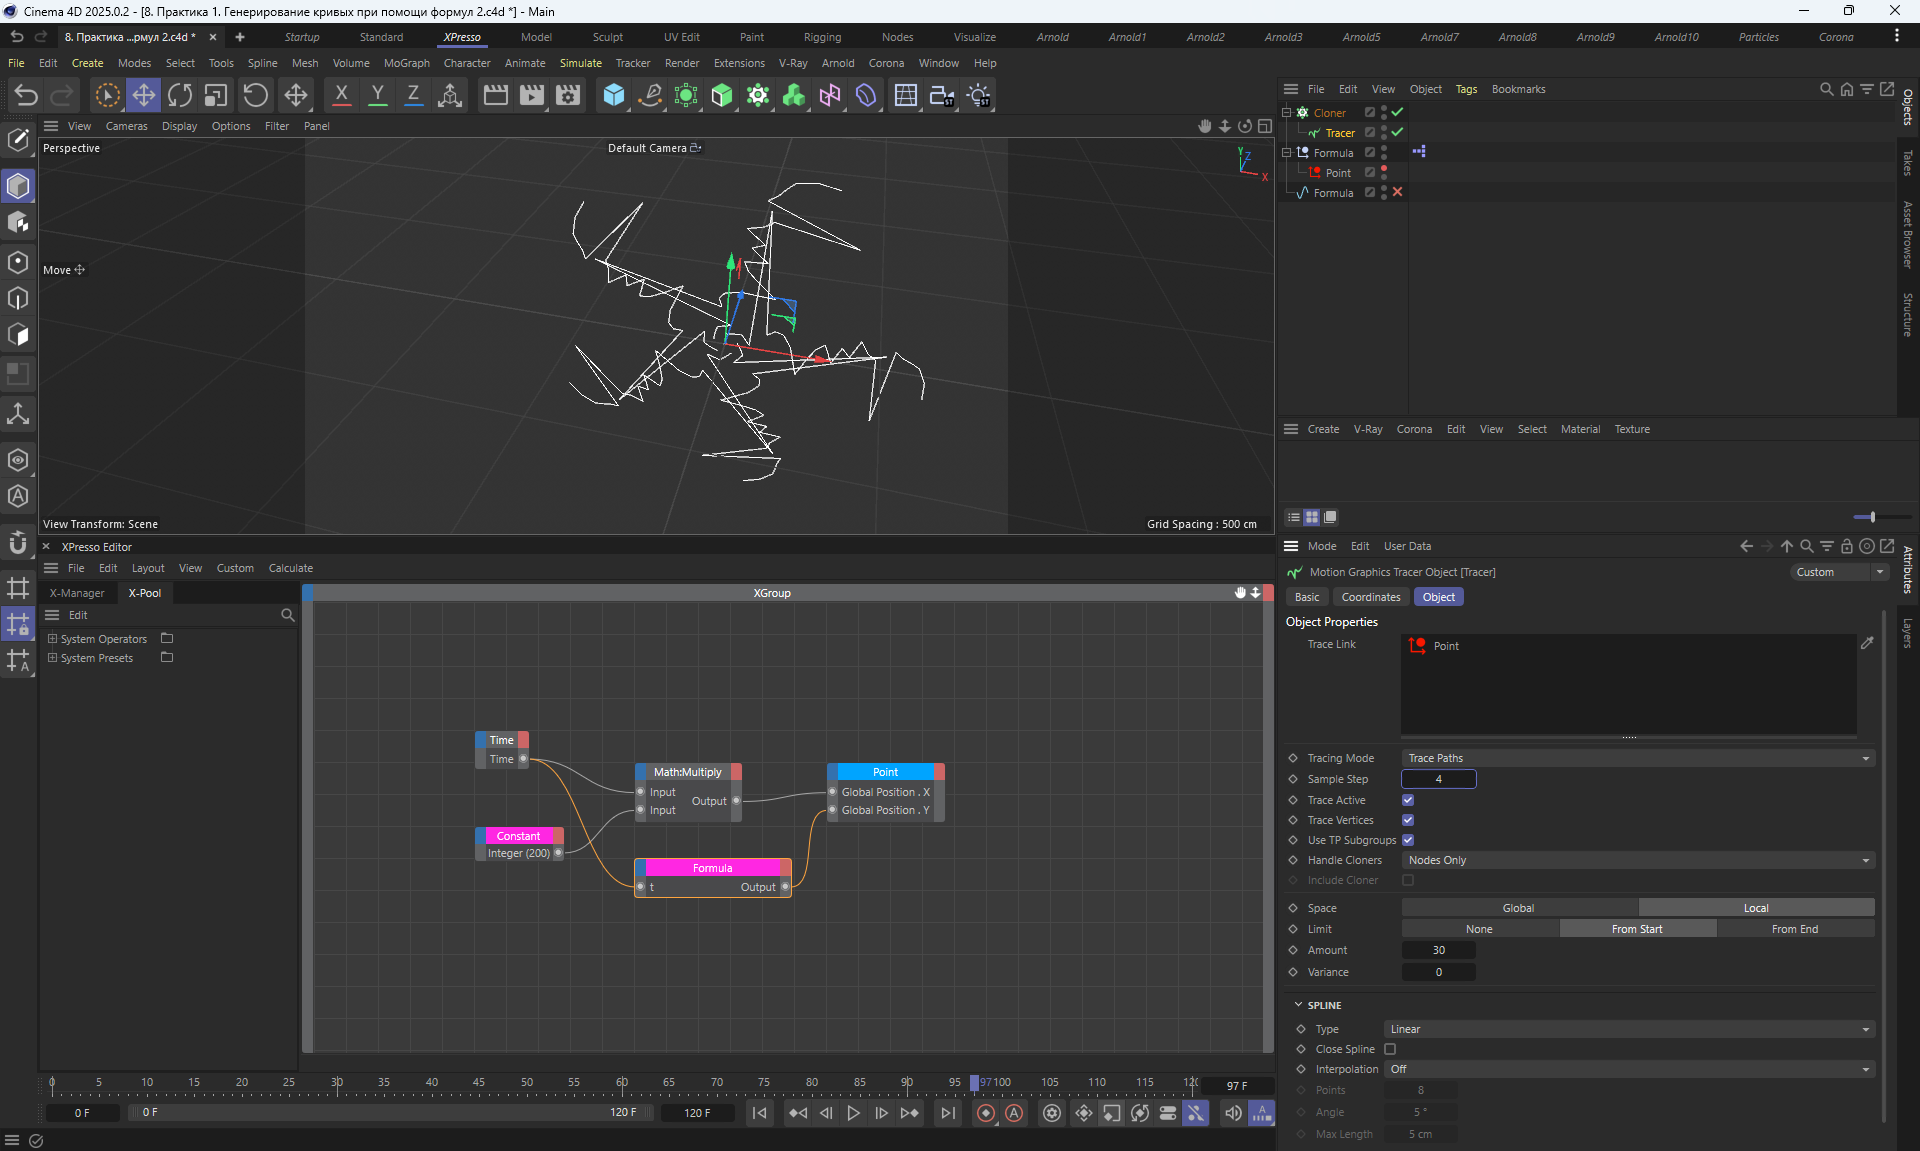Toggle the X axis lock icon
This screenshot has height=1151, width=1920.
(x=341, y=95)
